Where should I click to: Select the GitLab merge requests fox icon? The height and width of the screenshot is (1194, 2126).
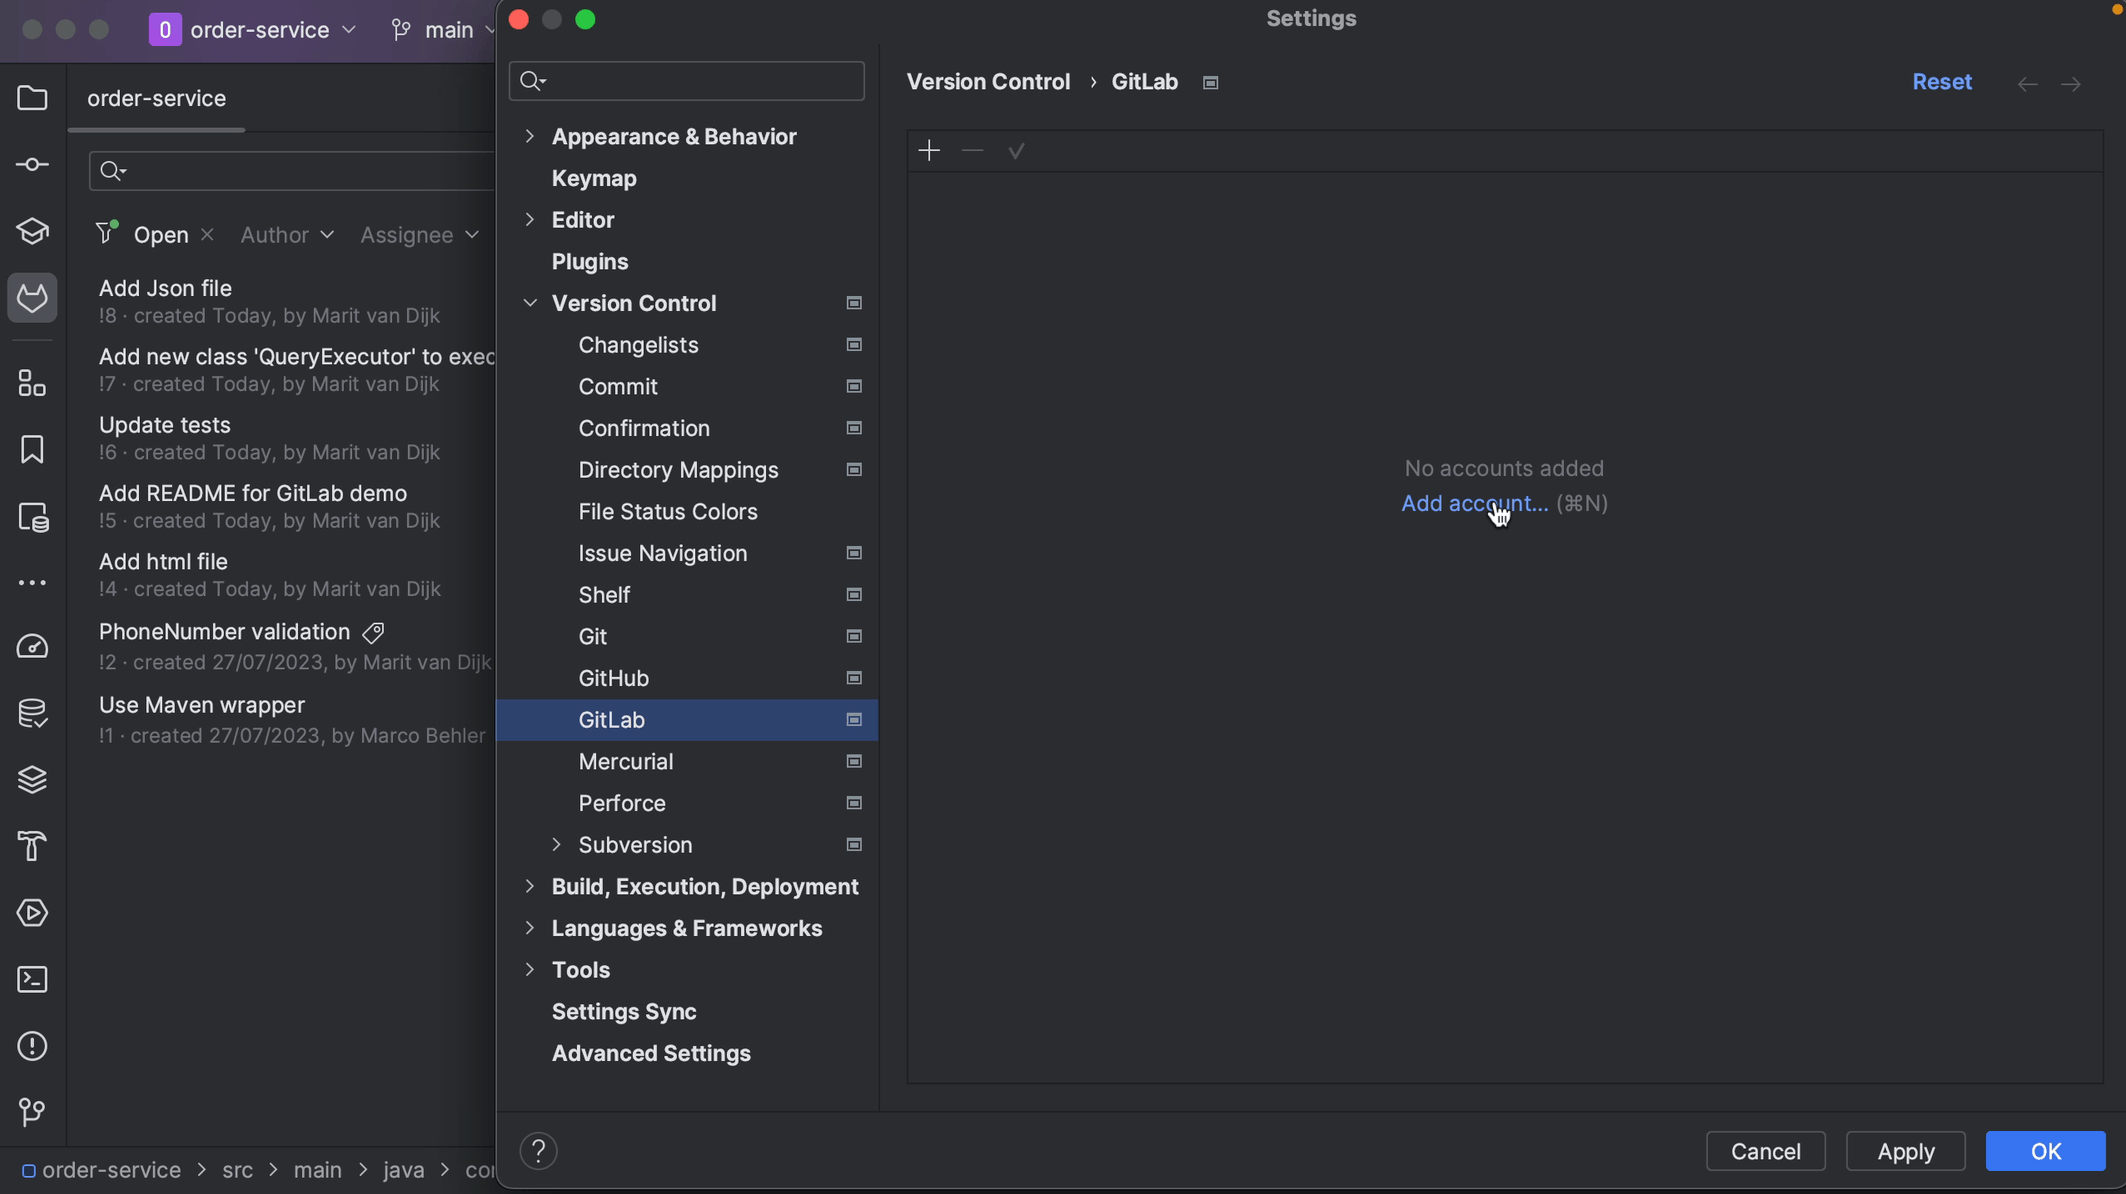point(32,297)
